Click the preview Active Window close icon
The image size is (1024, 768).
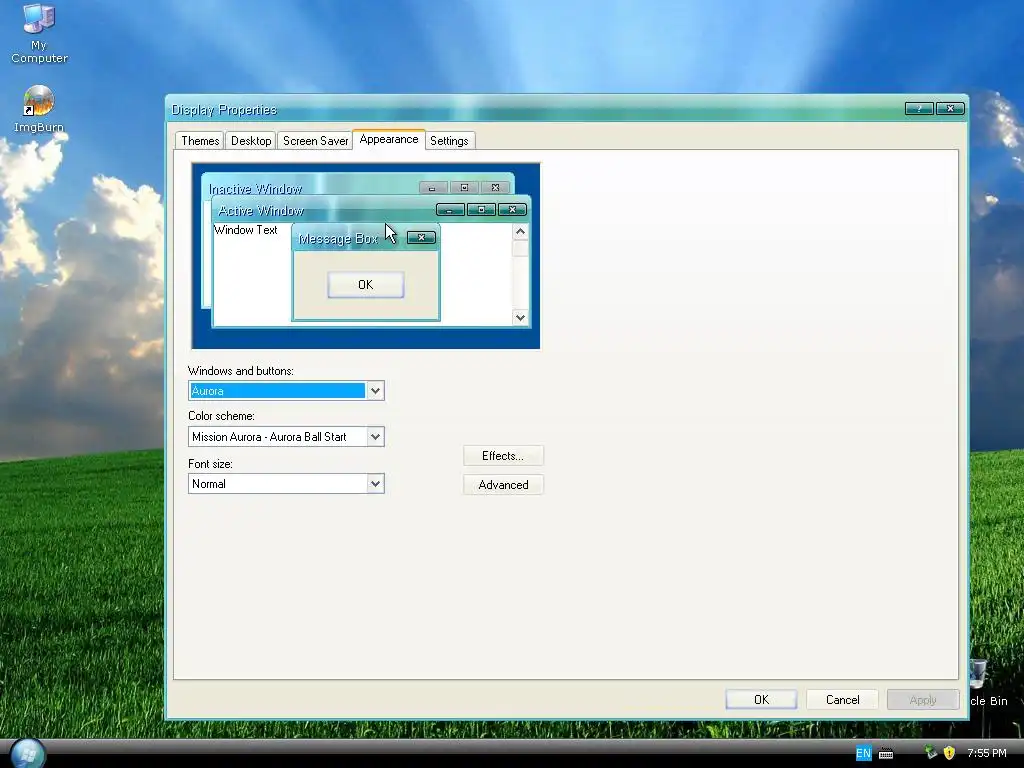(x=513, y=210)
